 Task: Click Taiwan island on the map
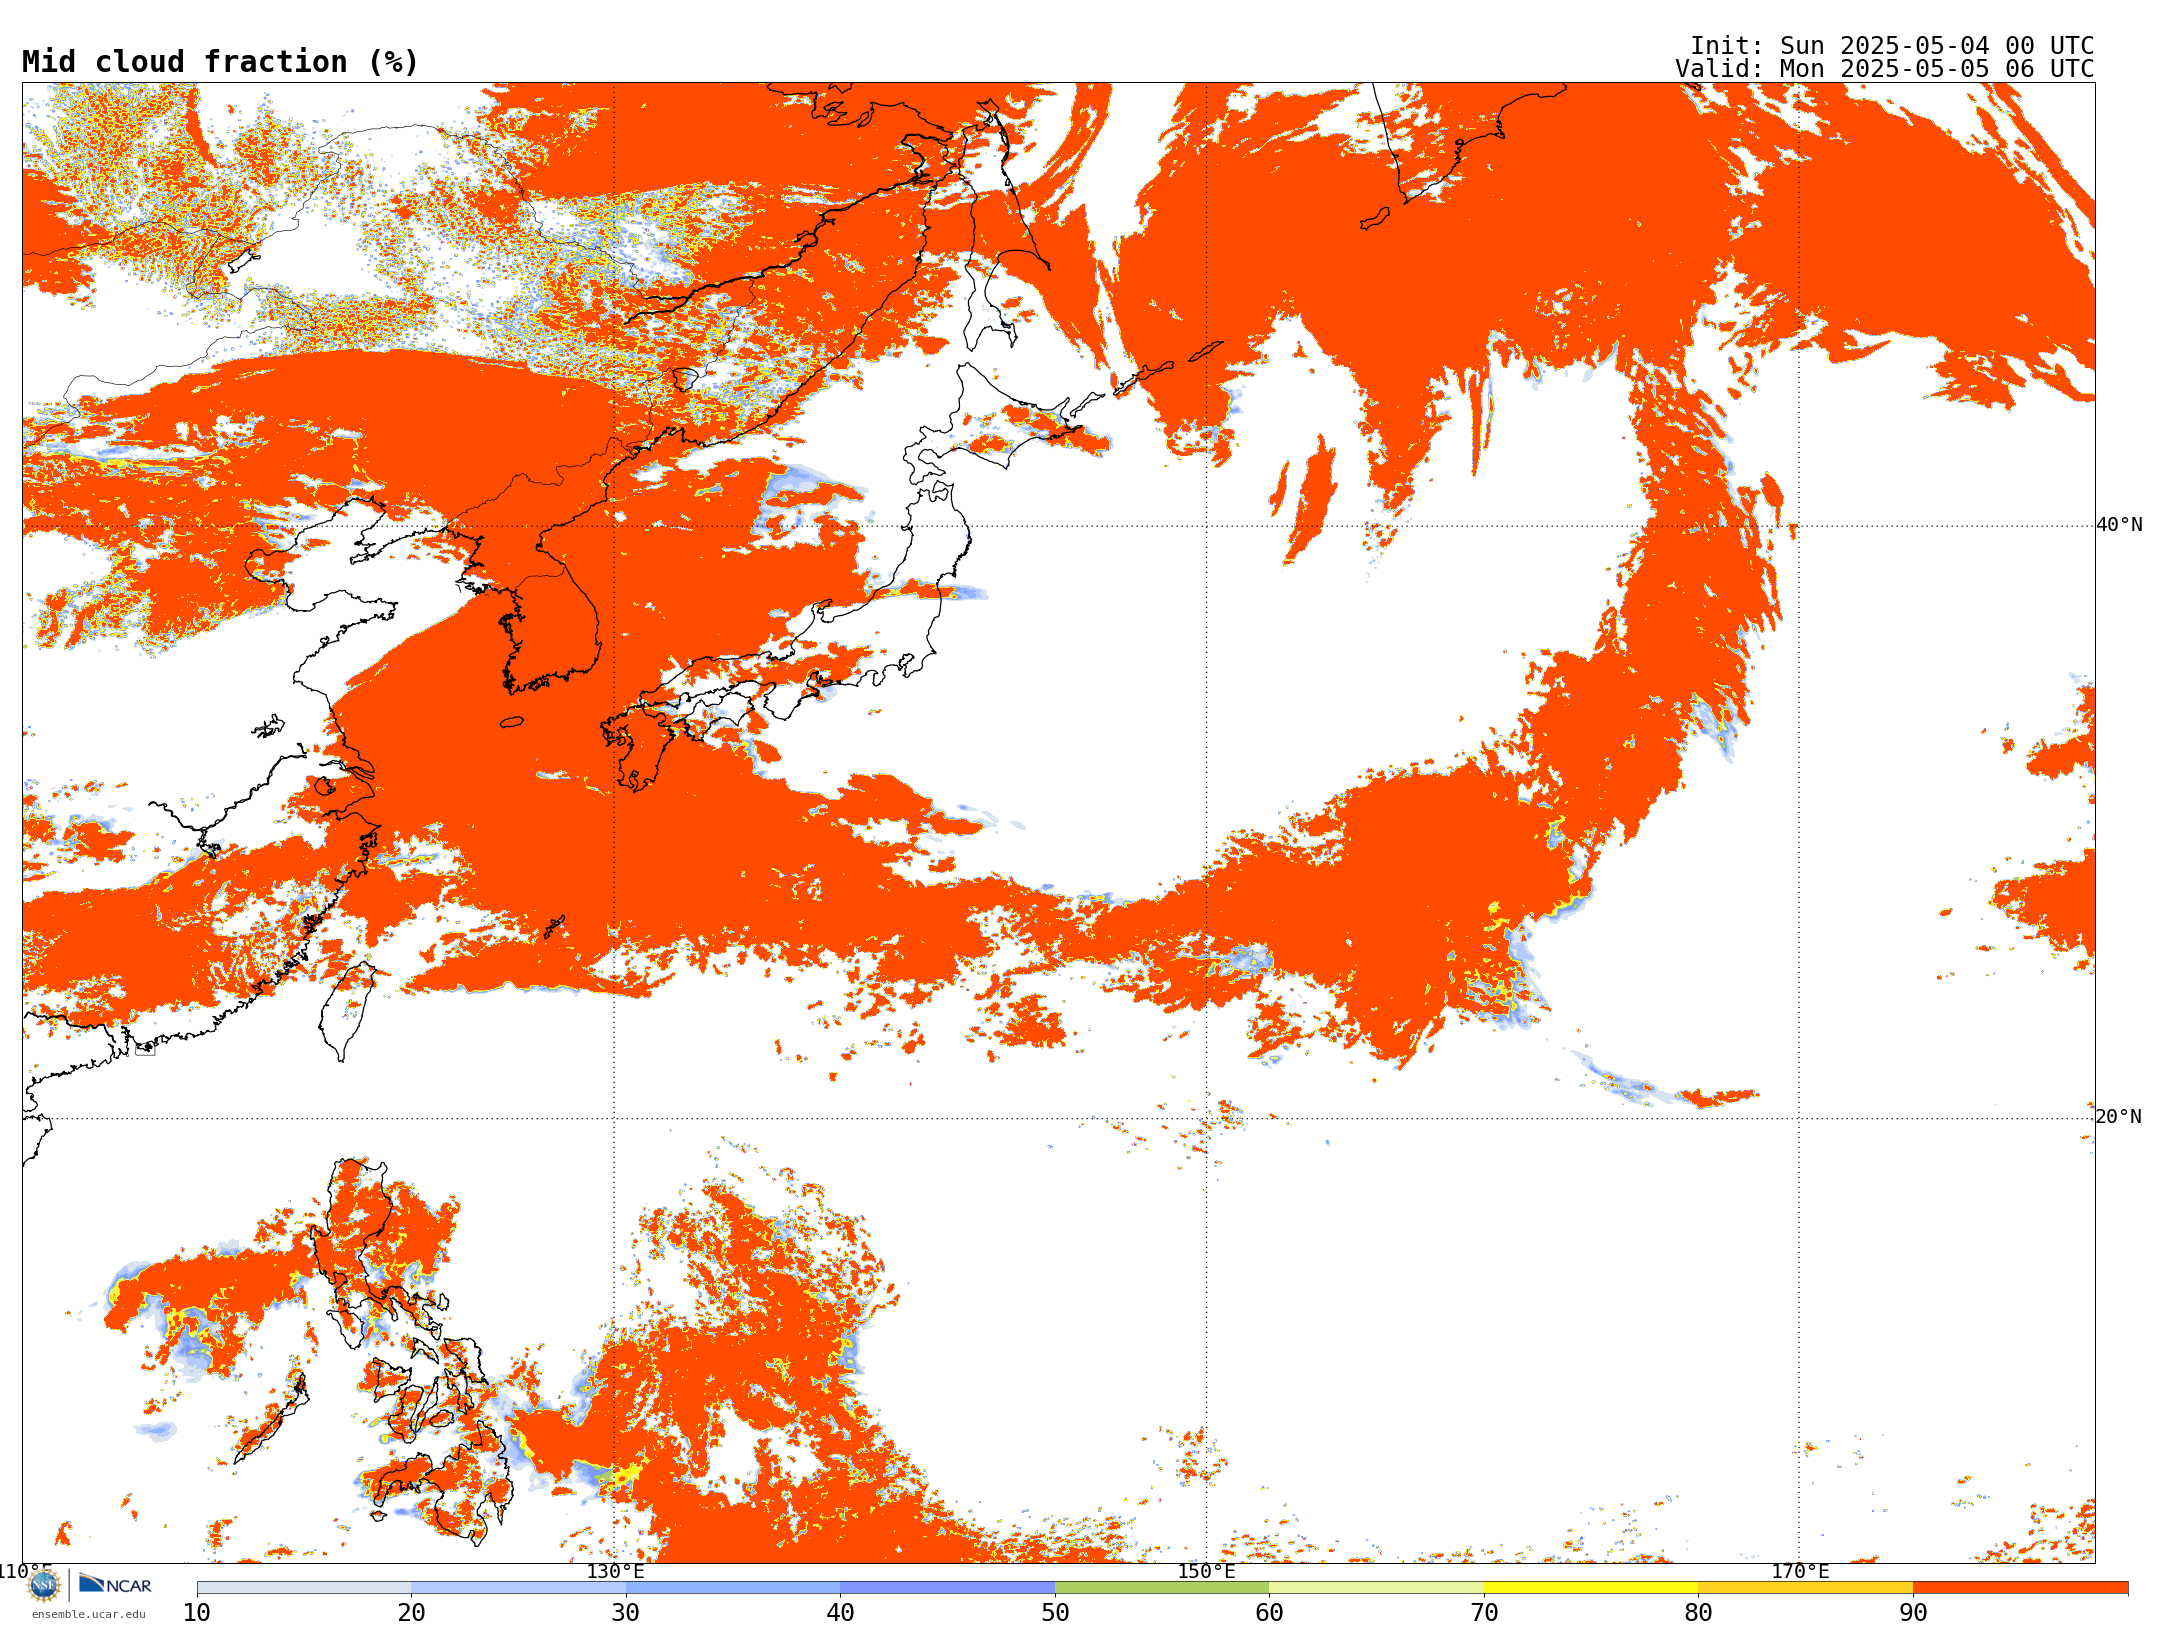pos(346,1010)
